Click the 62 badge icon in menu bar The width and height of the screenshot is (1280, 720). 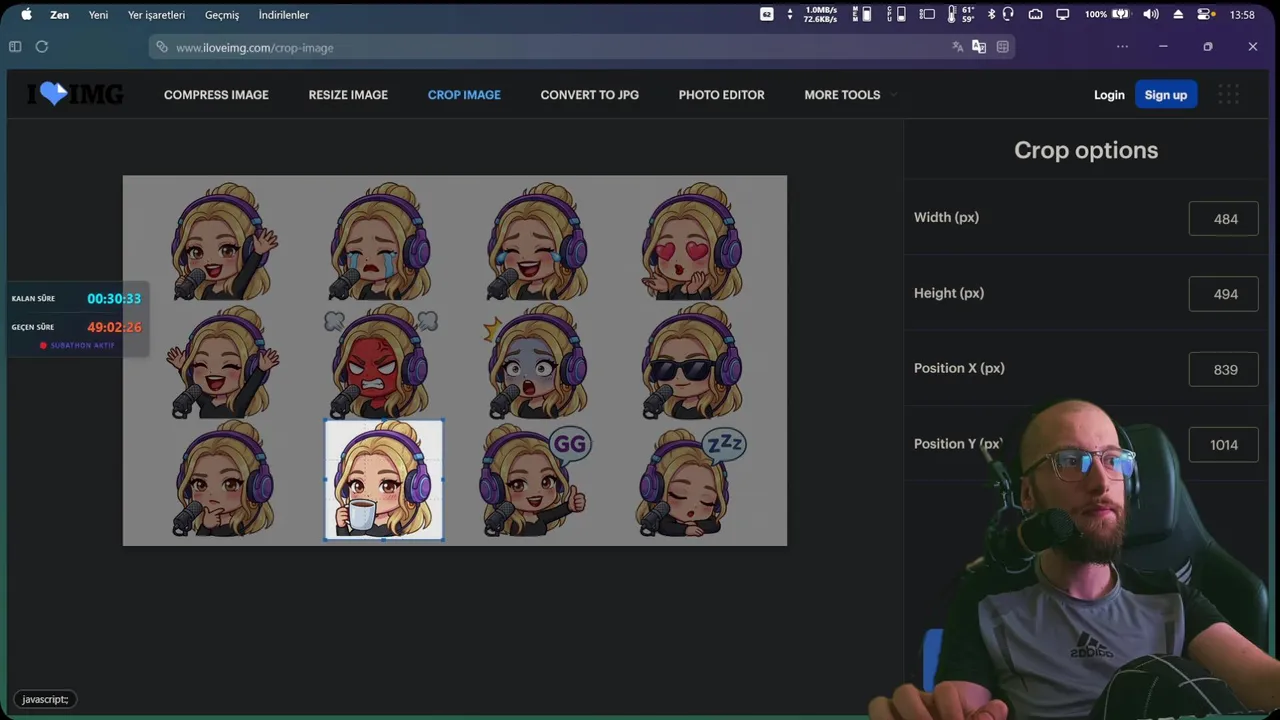click(x=767, y=14)
